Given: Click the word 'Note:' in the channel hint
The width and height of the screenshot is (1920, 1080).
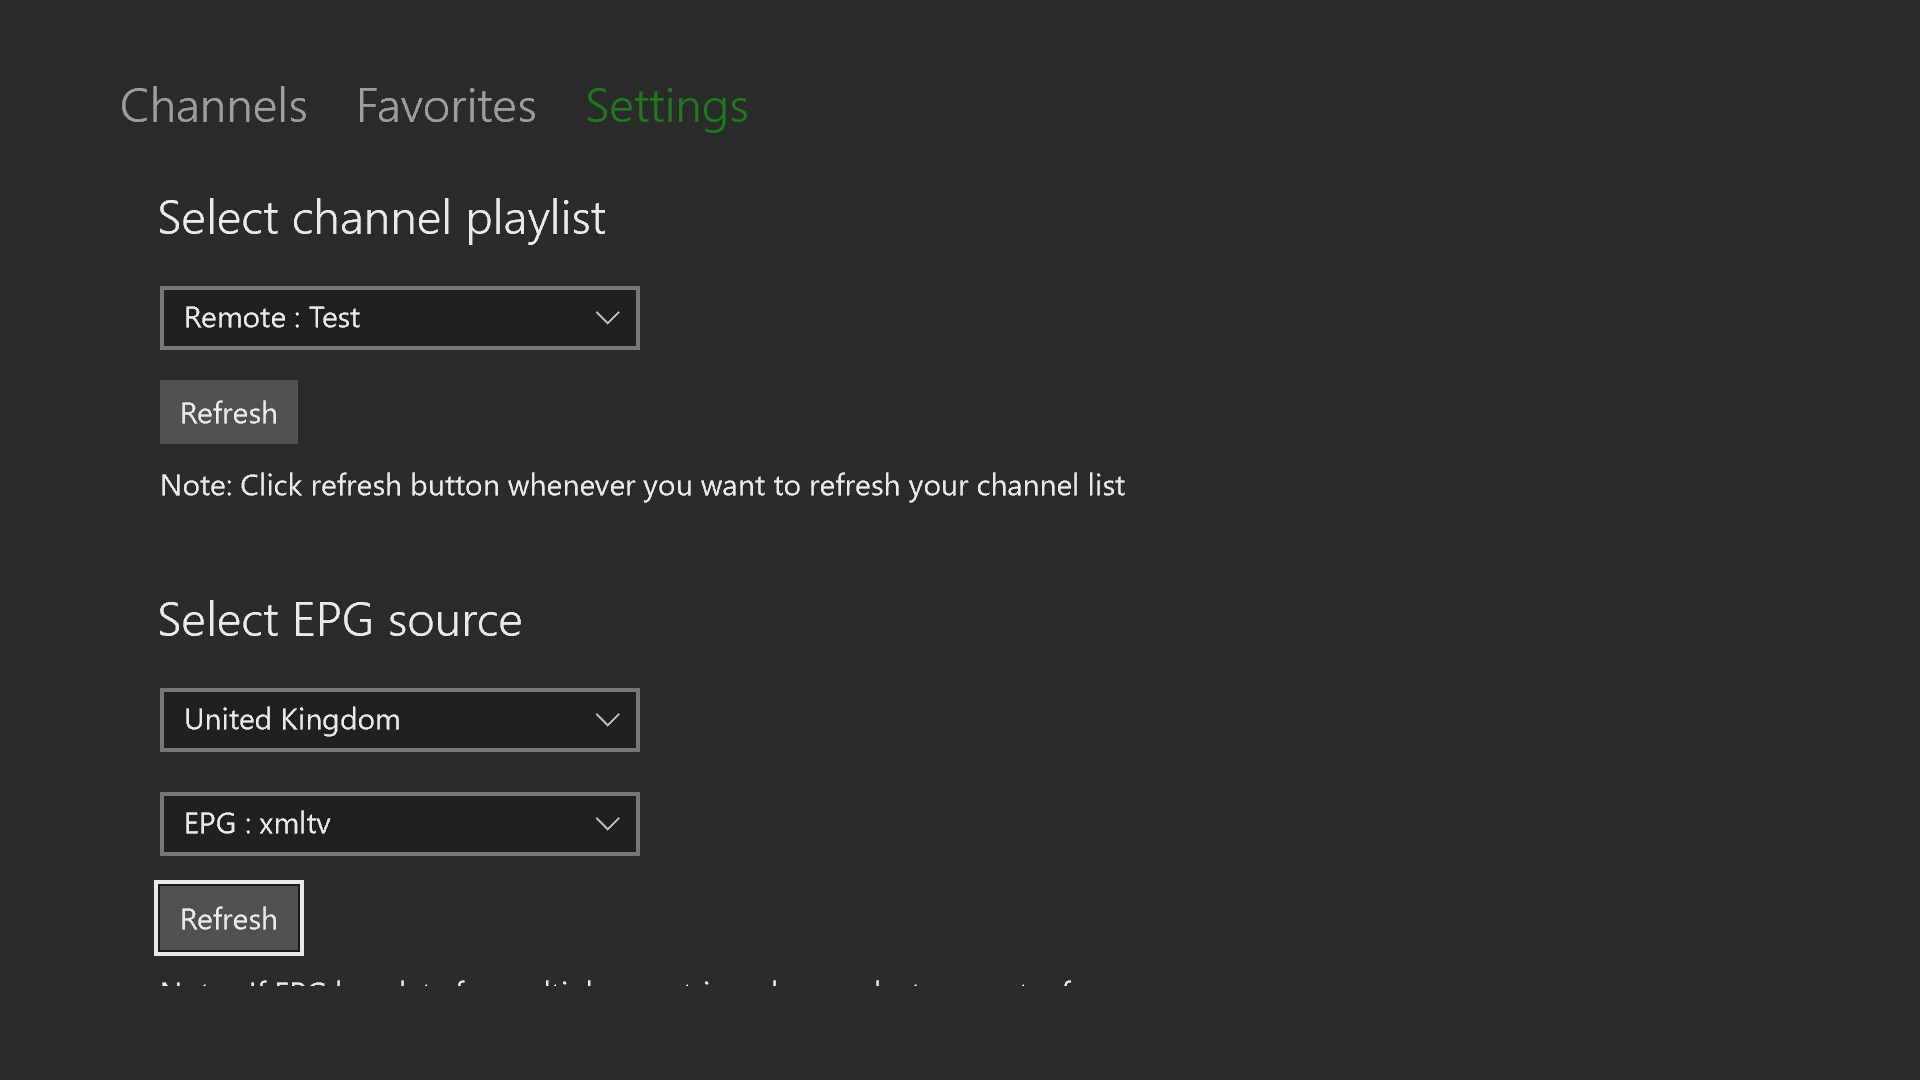Looking at the screenshot, I should [x=196, y=486].
